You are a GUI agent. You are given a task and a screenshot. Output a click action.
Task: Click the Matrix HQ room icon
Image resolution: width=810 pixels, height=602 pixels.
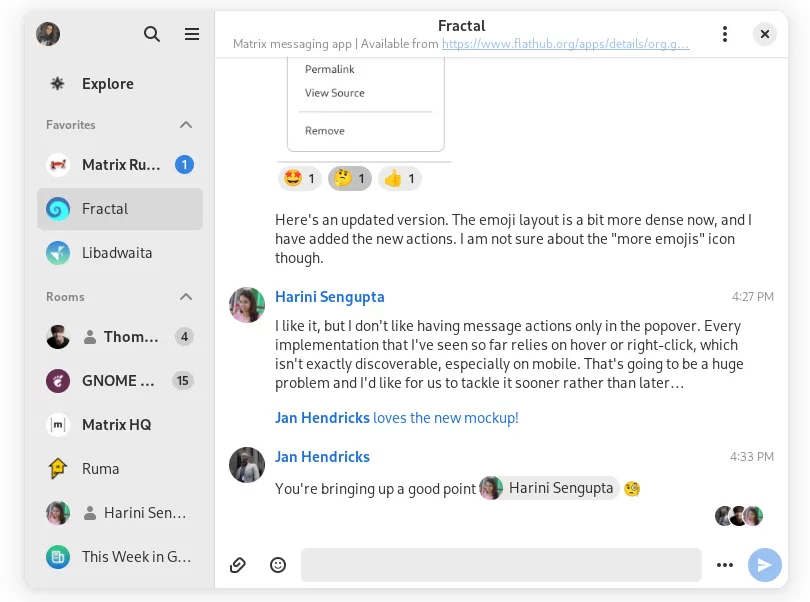[x=58, y=425]
